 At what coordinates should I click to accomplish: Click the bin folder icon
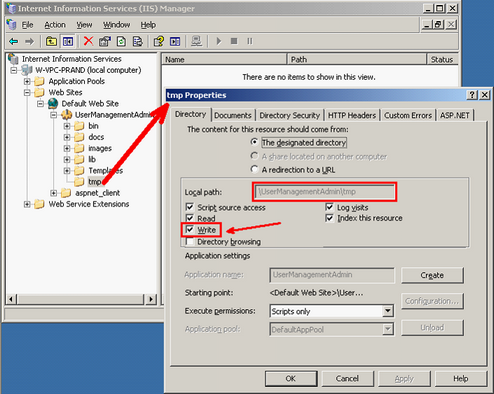[x=79, y=126]
